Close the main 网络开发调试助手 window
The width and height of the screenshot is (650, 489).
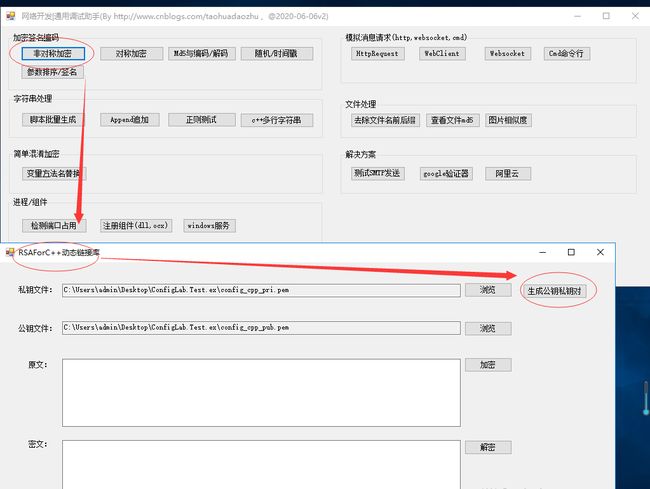click(x=635, y=16)
